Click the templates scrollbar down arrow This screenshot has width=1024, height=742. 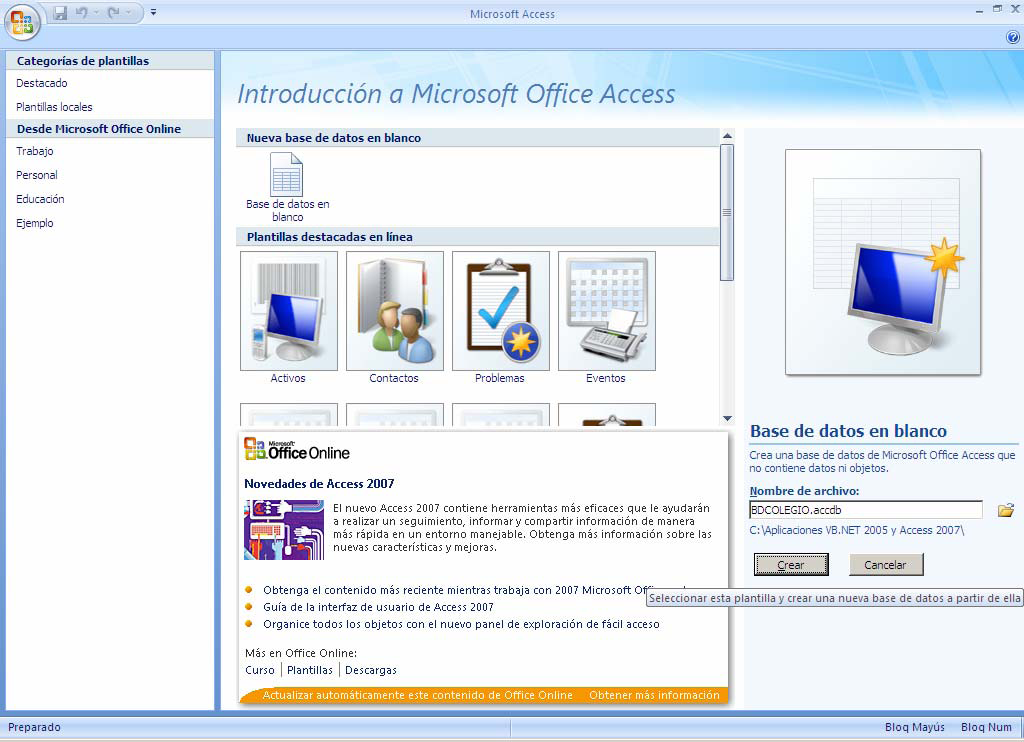727,418
